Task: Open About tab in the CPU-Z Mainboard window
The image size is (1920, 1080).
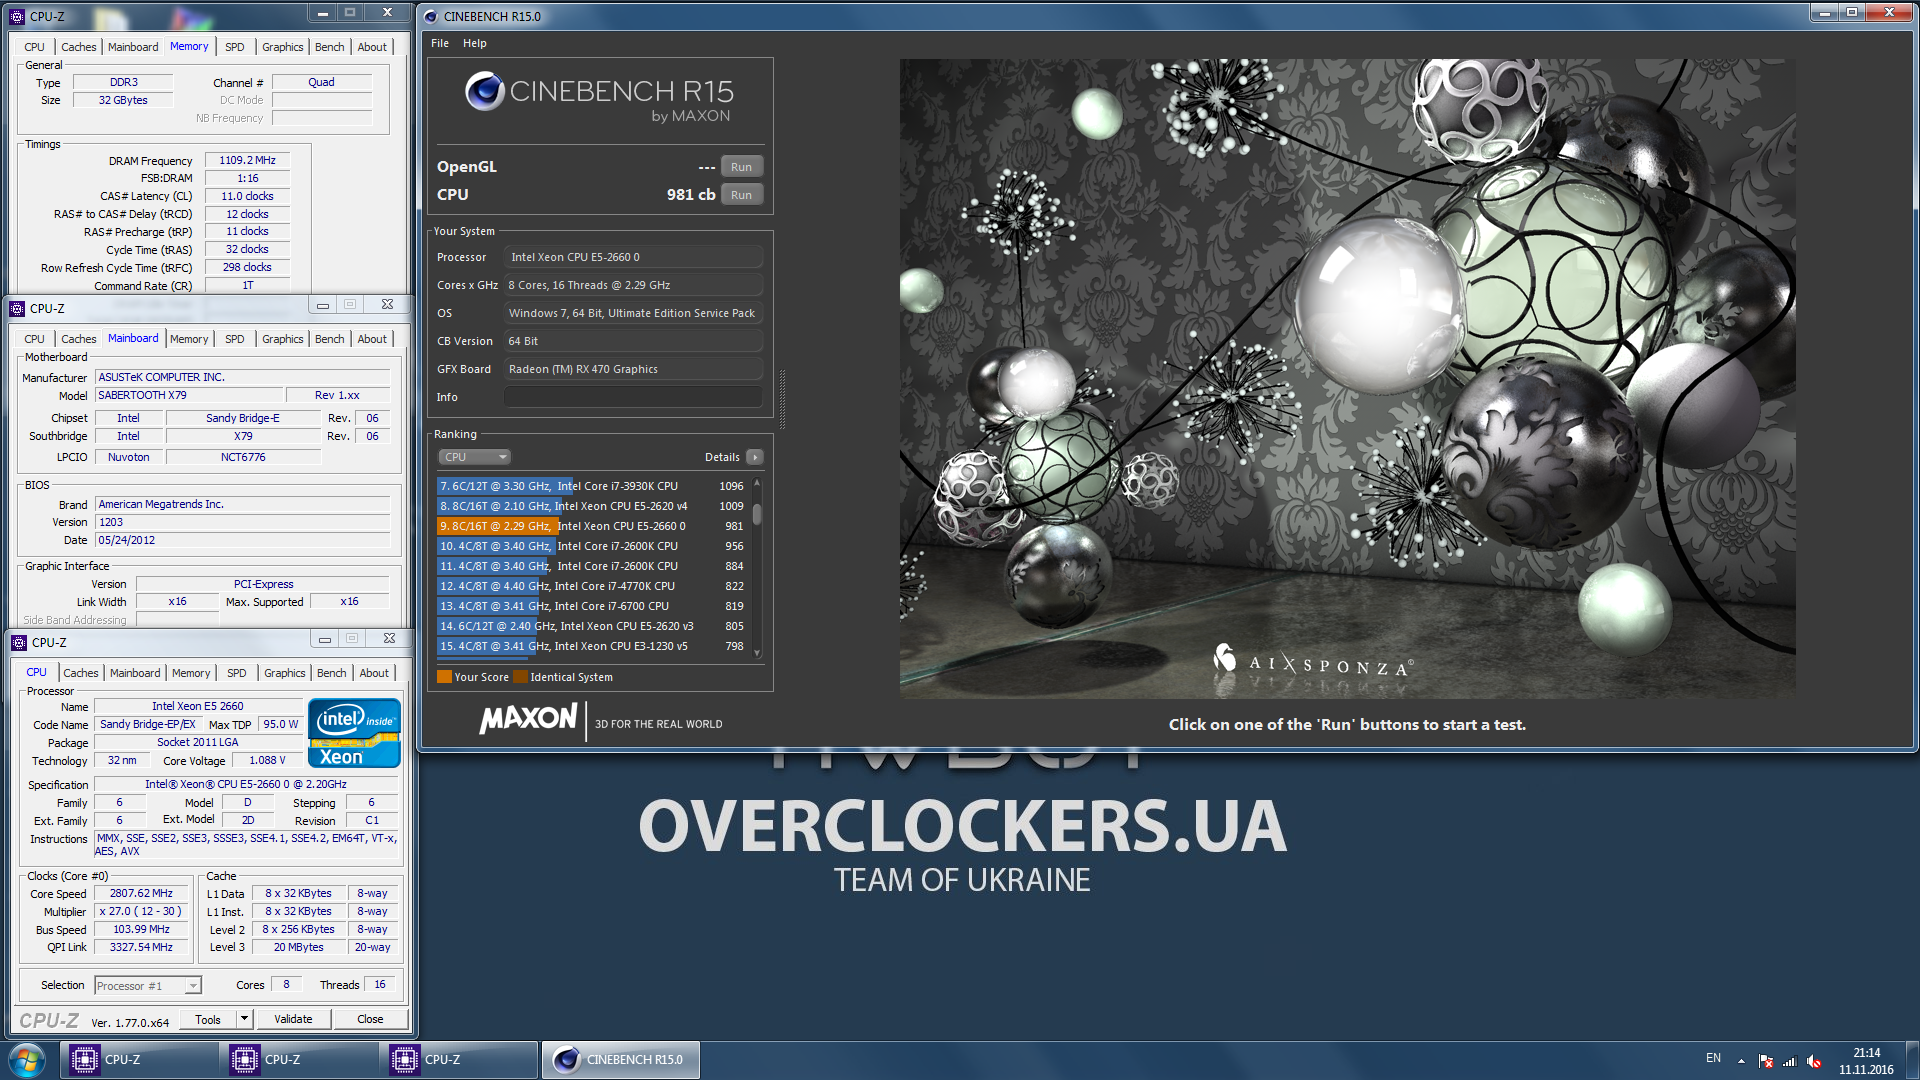Action: click(x=372, y=339)
